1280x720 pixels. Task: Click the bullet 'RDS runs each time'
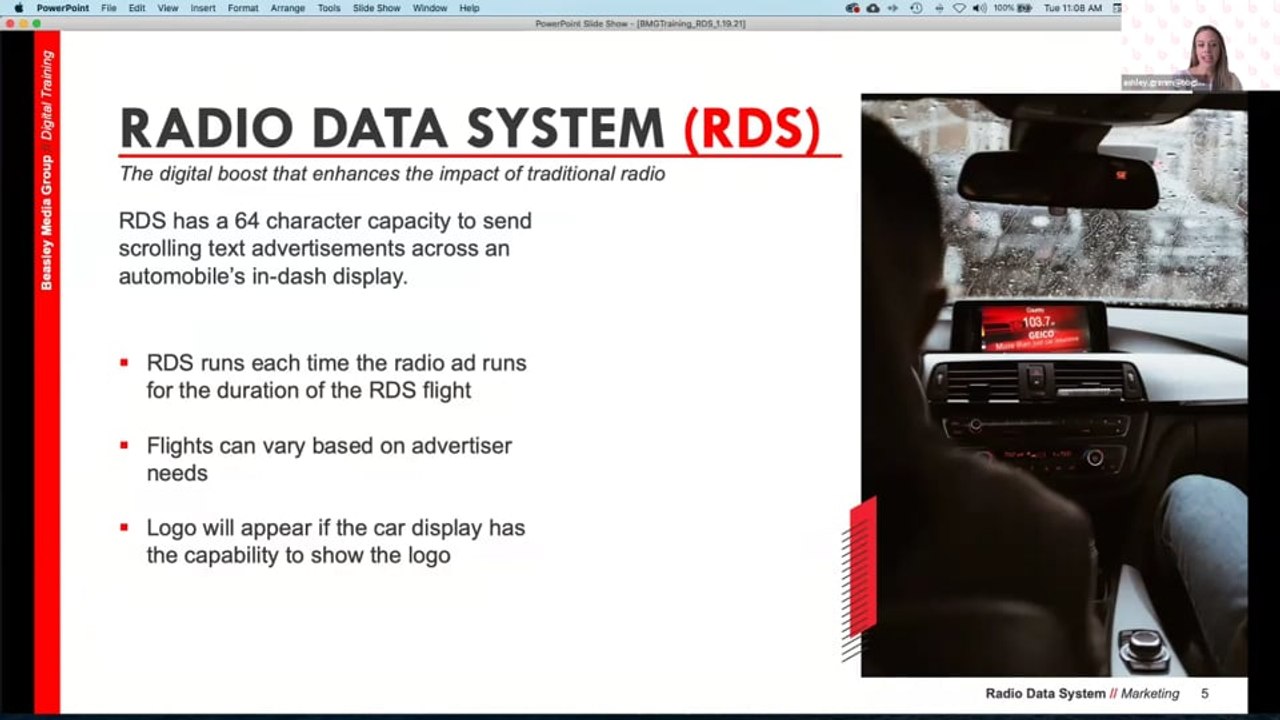tap(336, 376)
